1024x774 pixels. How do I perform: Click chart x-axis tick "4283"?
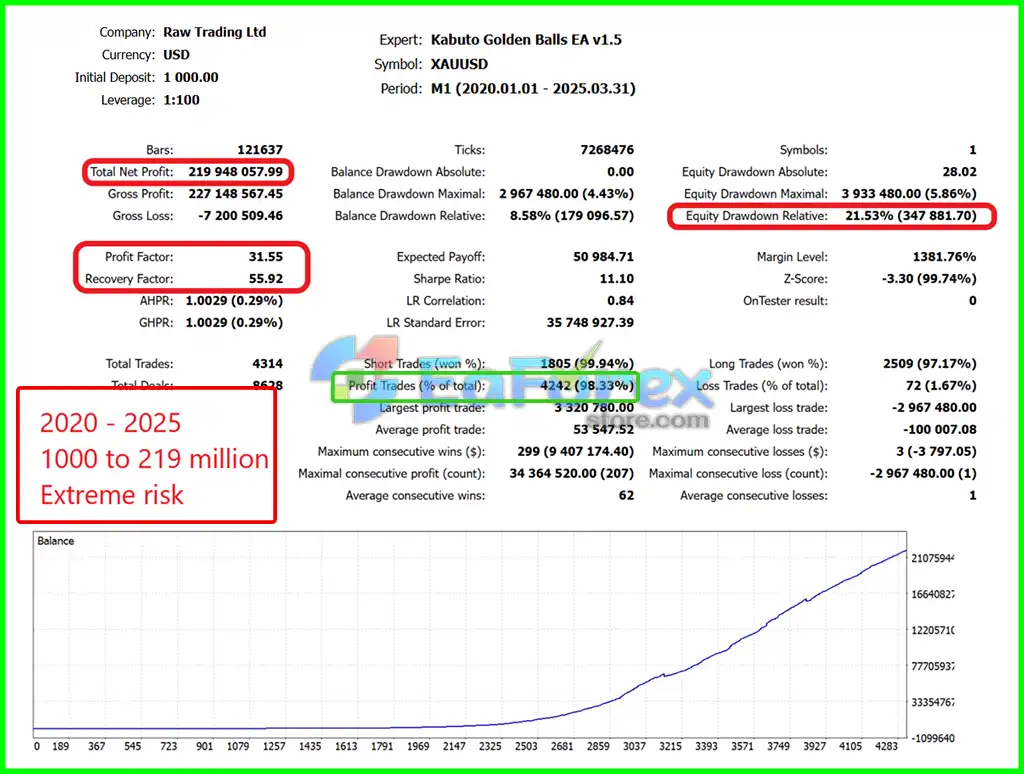pyautogui.click(x=886, y=746)
